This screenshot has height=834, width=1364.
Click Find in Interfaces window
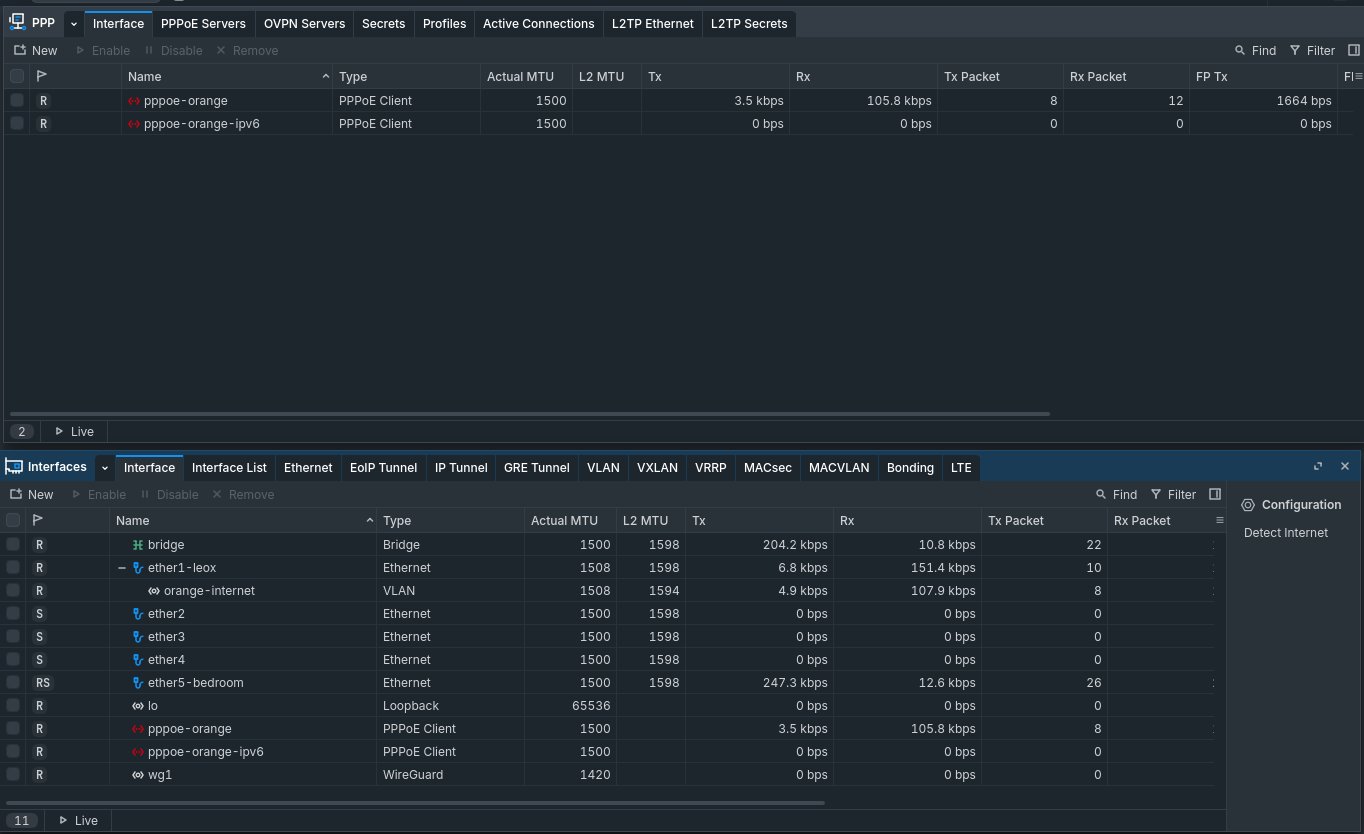pyautogui.click(x=1117, y=494)
